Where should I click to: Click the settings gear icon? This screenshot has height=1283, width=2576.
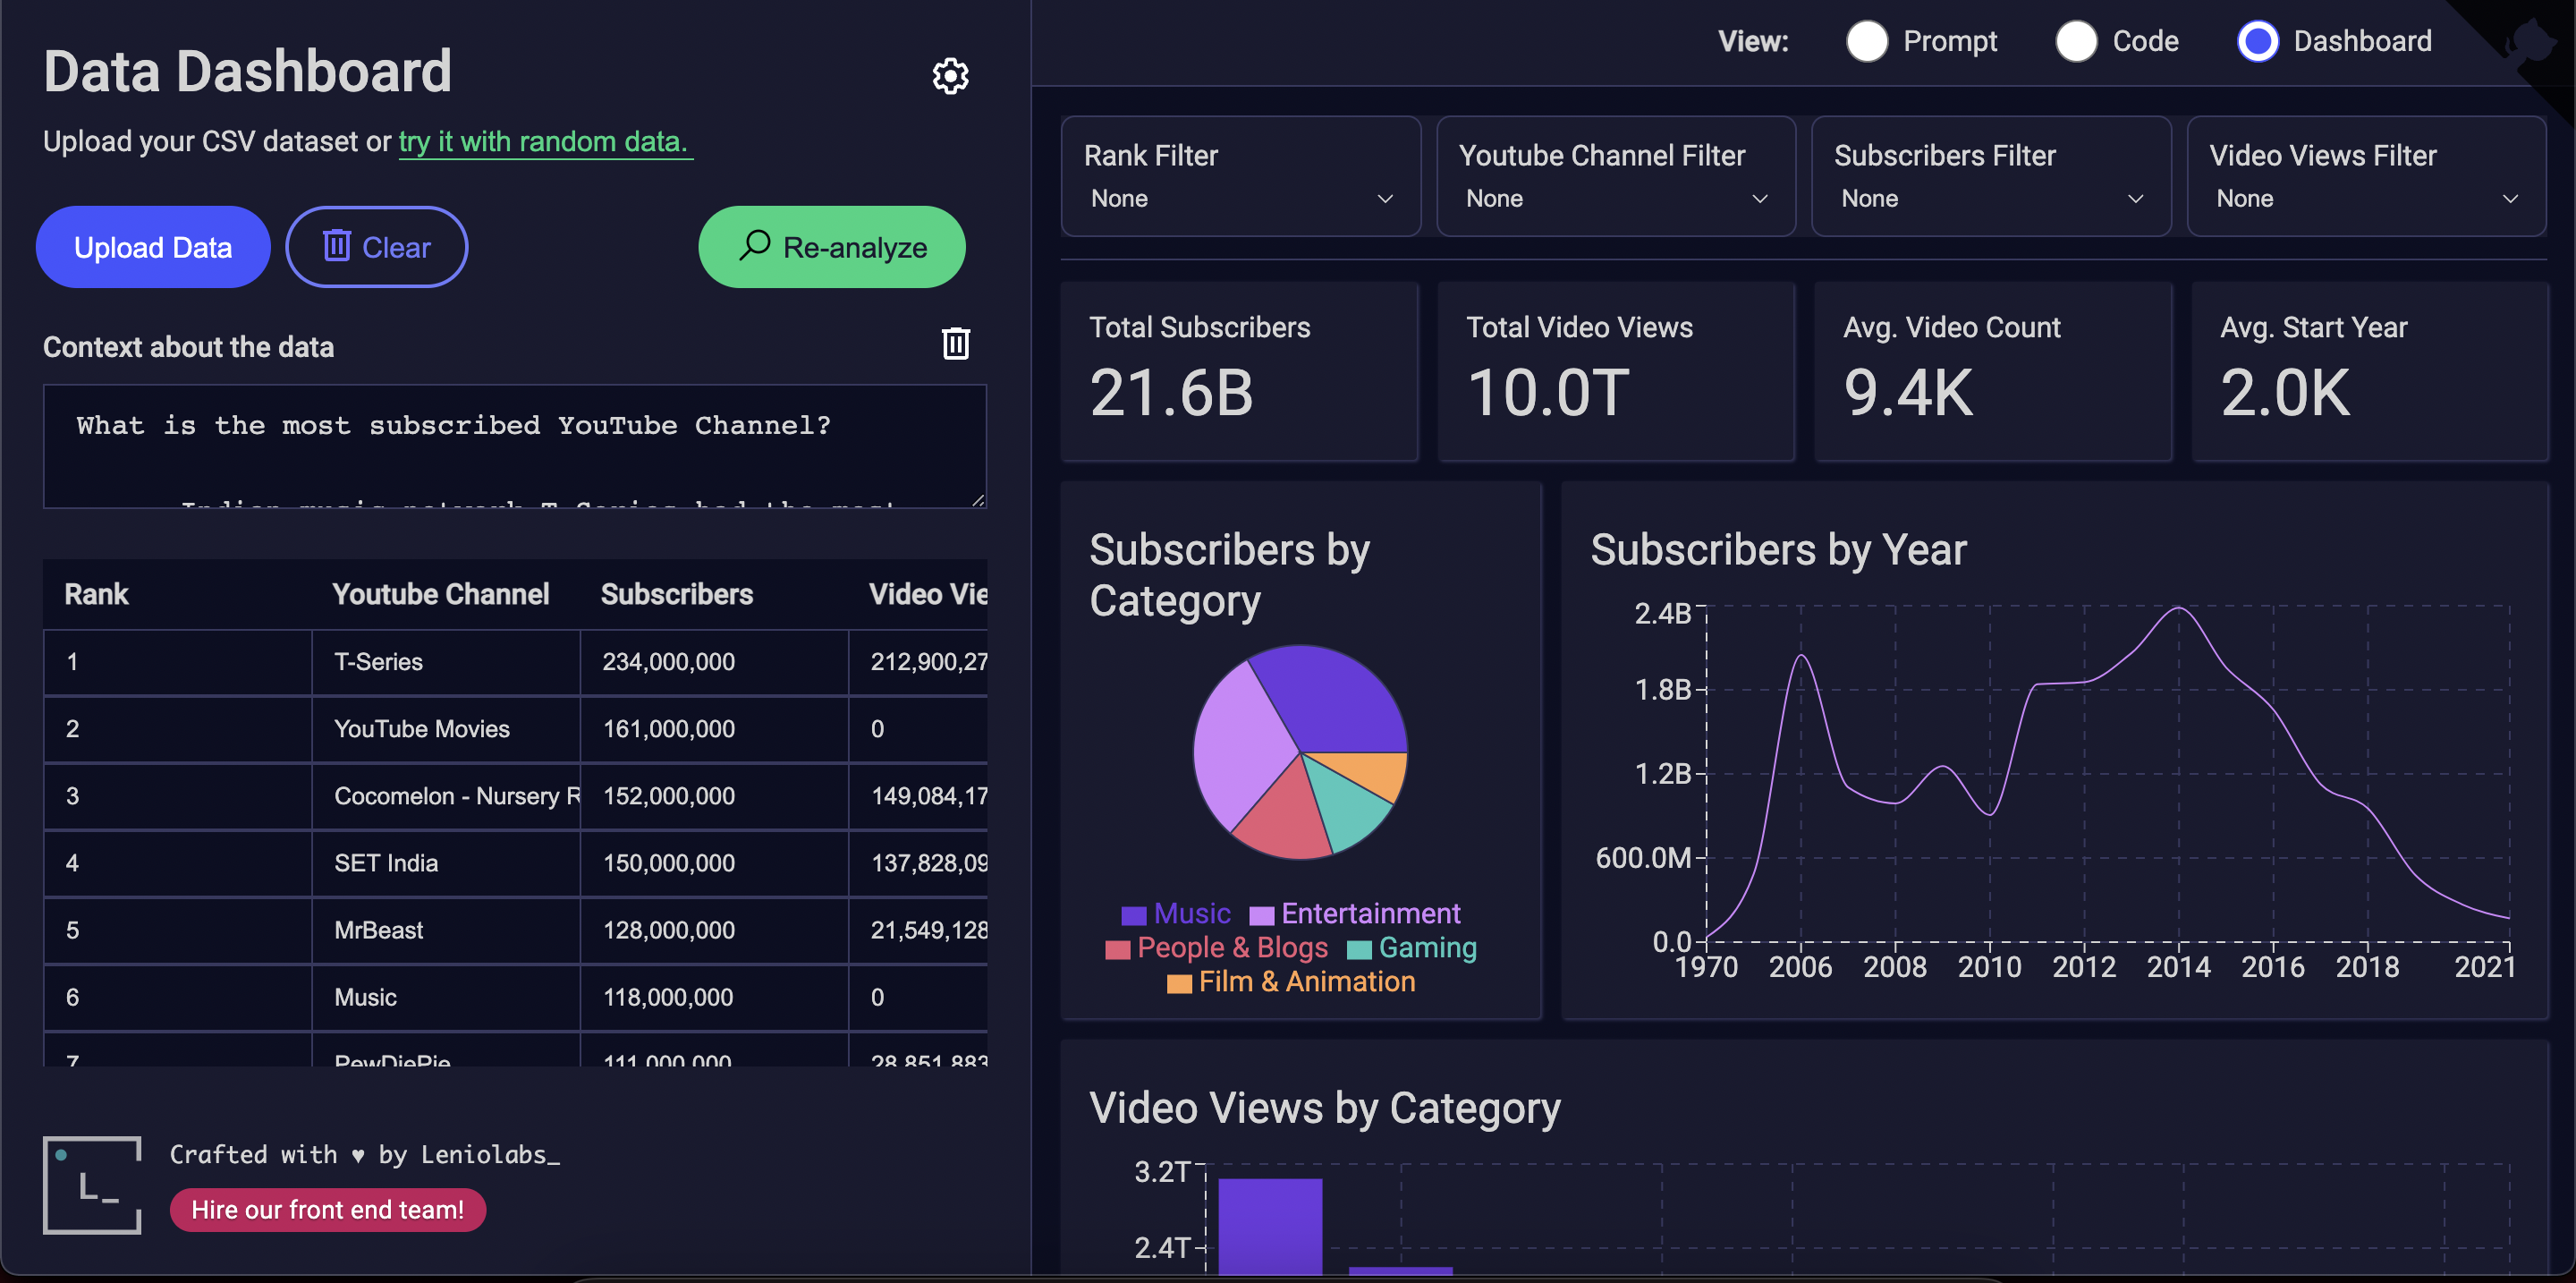click(950, 74)
